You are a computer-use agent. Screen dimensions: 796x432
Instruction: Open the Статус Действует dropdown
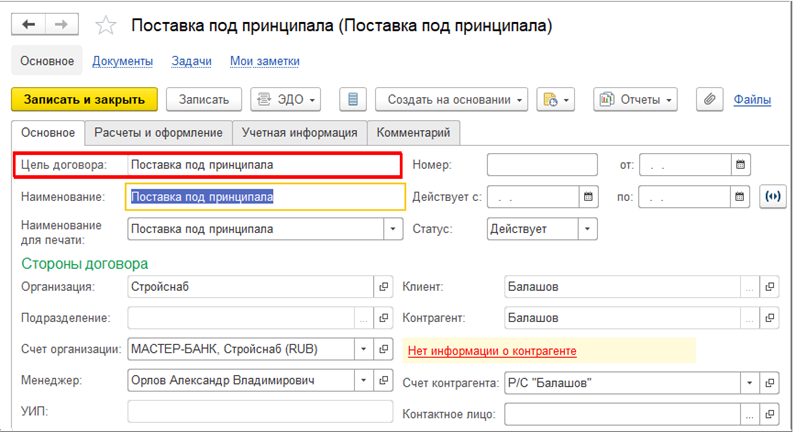pyautogui.click(x=587, y=229)
